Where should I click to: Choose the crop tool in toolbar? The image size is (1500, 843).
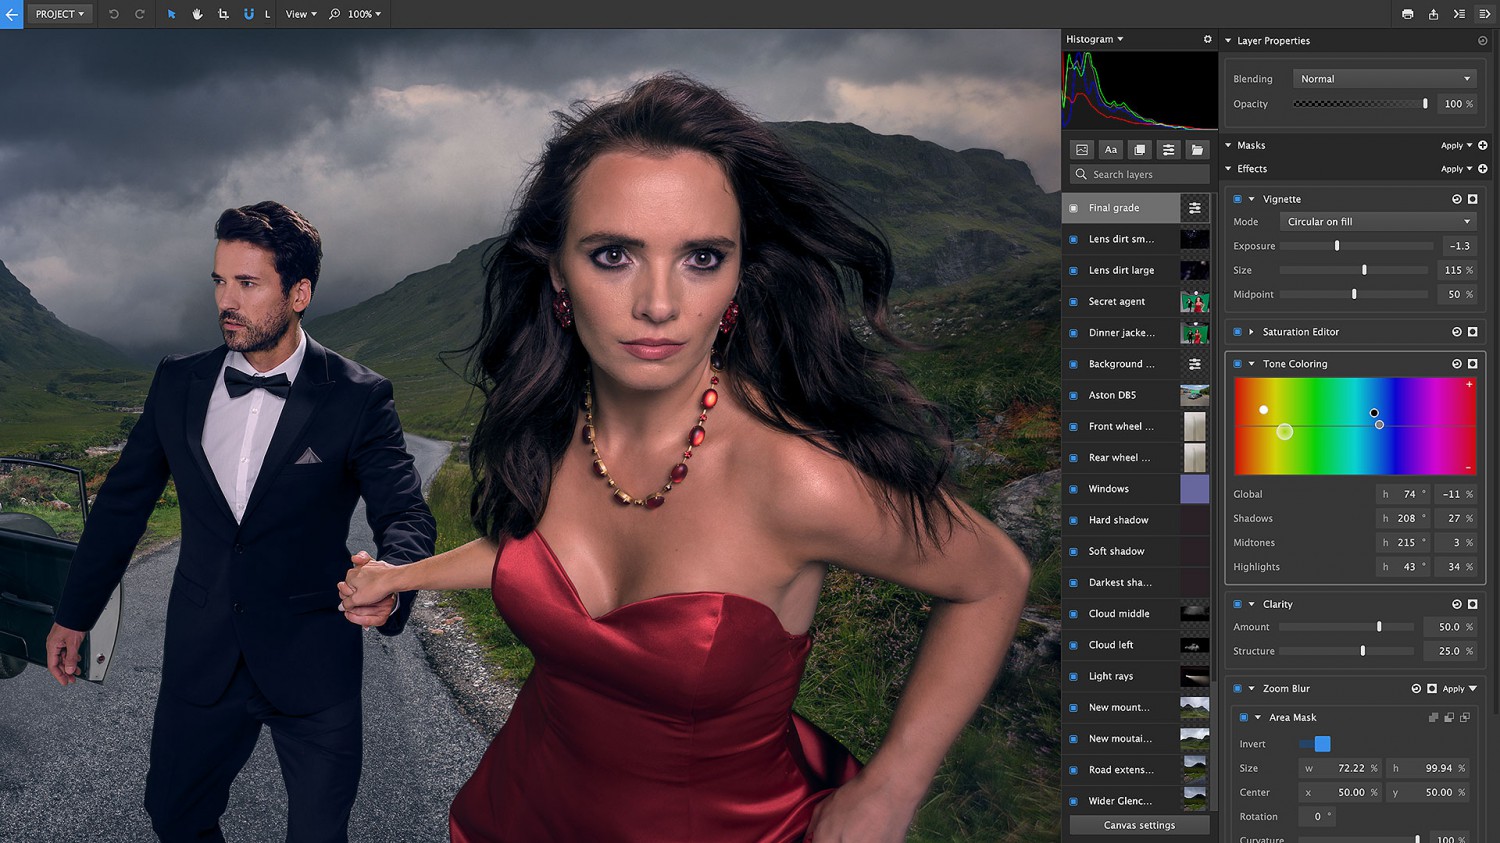point(223,14)
